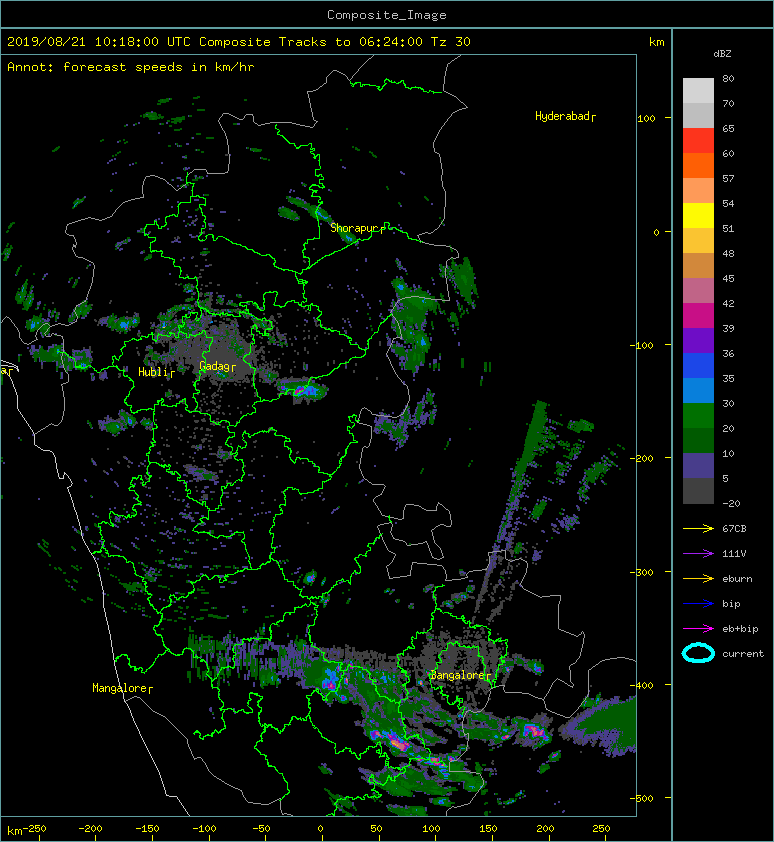Click the 111V legend label
This screenshot has height=842, width=774.
[x=734, y=554]
